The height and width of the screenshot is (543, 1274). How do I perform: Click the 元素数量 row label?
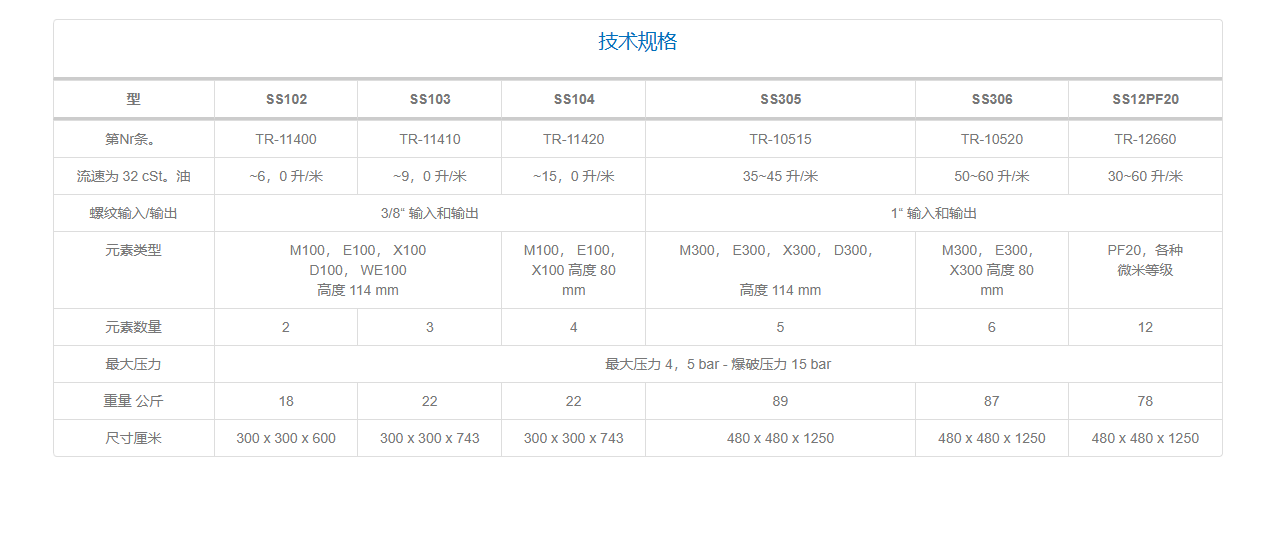pos(134,327)
